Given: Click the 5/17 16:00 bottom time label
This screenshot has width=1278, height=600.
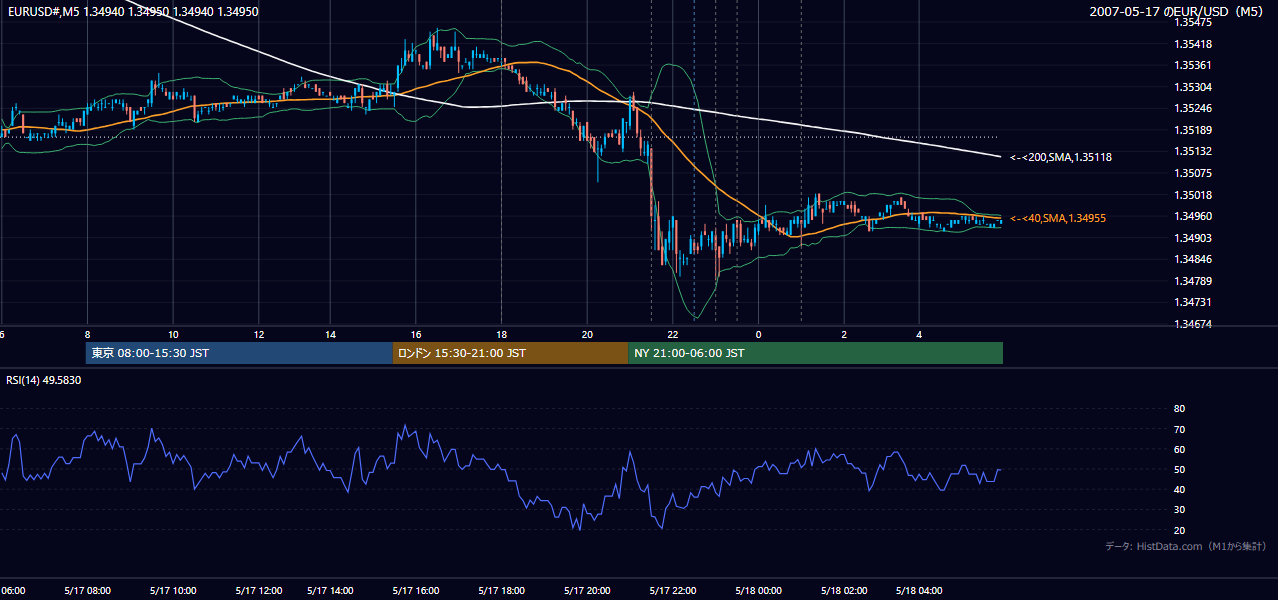Looking at the screenshot, I should tap(416, 591).
